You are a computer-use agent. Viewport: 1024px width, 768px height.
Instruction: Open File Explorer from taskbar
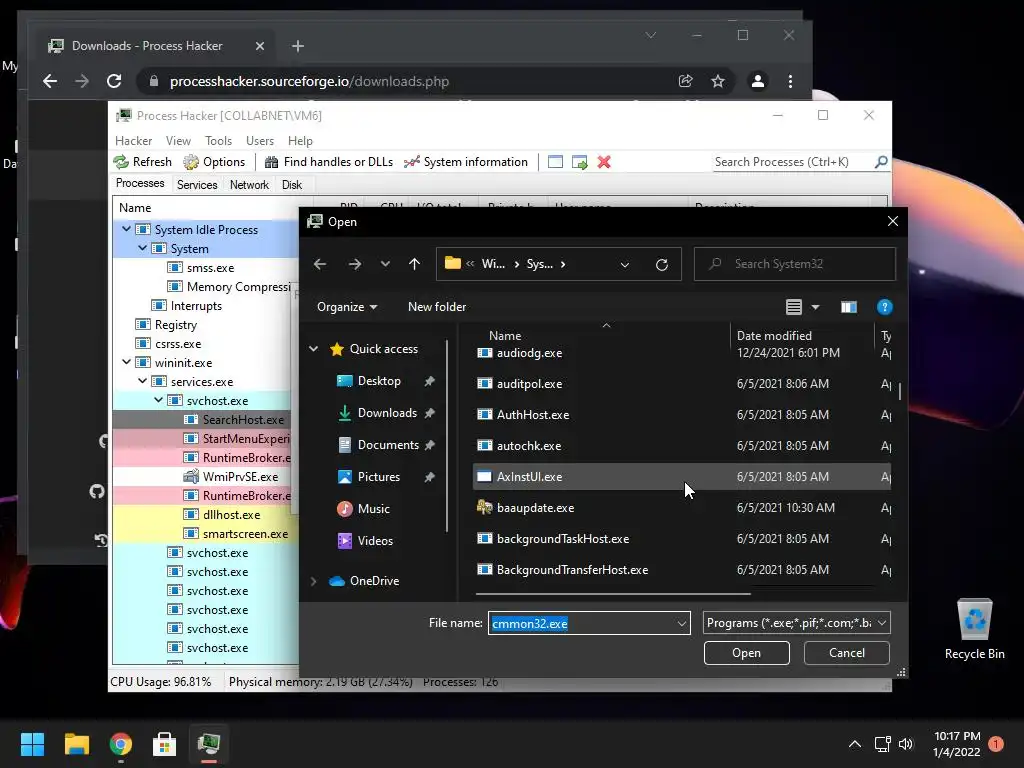pyautogui.click(x=76, y=744)
